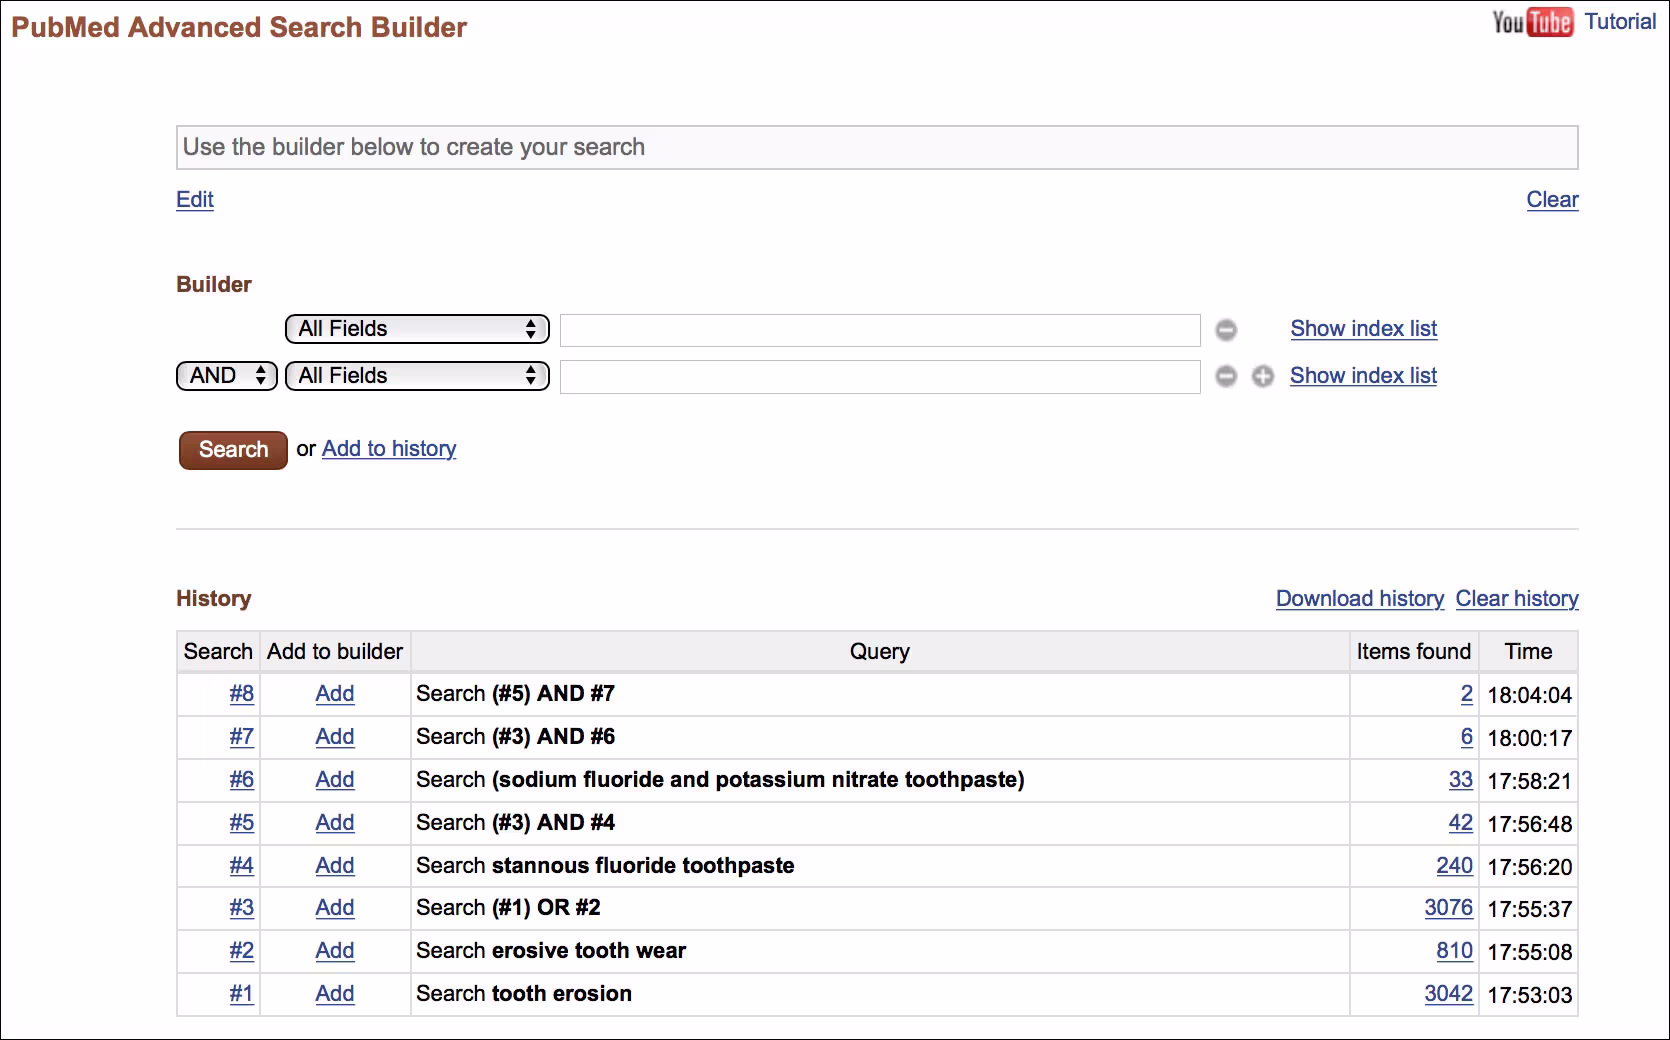The image size is (1670, 1040).
Task: Clear the entire search history
Action: pyautogui.click(x=1516, y=598)
